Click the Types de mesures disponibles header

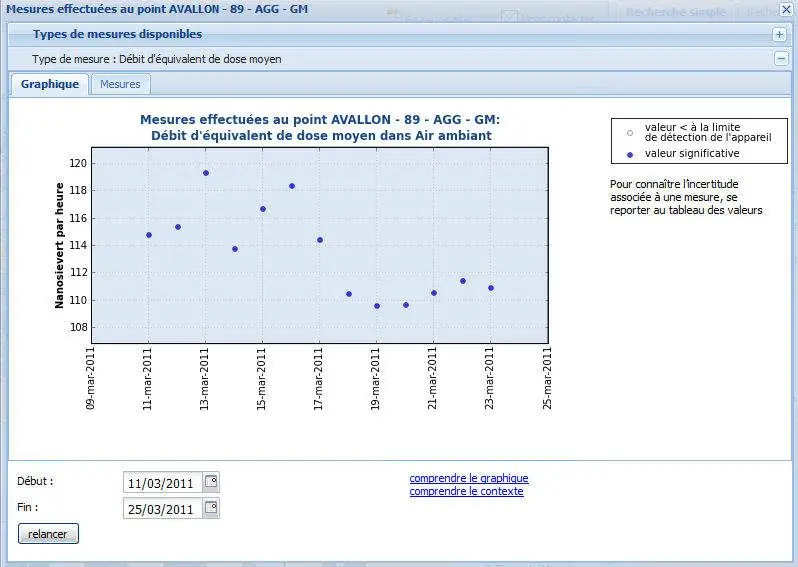(x=118, y=34)
